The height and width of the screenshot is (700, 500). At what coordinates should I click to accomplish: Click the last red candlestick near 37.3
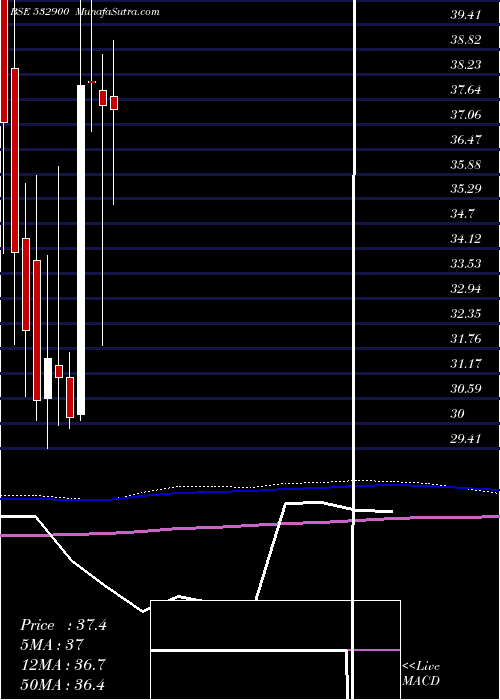(x=114, y=103)
